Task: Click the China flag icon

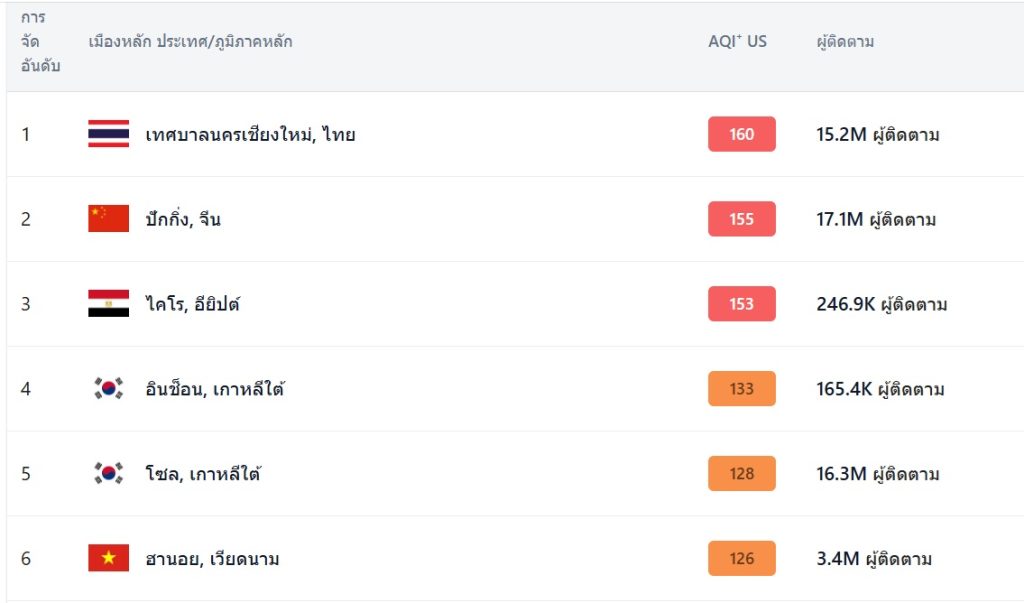Action: point(108,219)
